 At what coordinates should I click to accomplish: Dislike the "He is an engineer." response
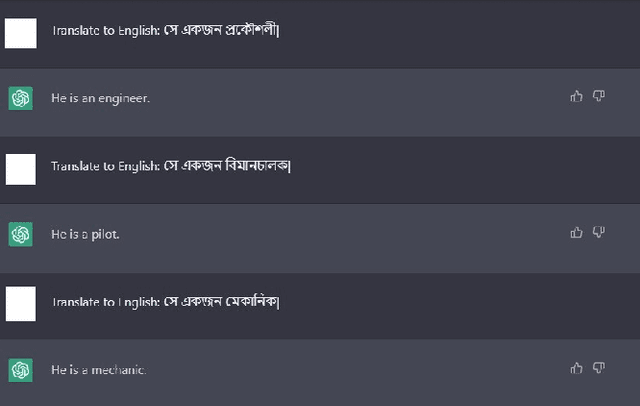pyautogui.click(x=599, y=96)
